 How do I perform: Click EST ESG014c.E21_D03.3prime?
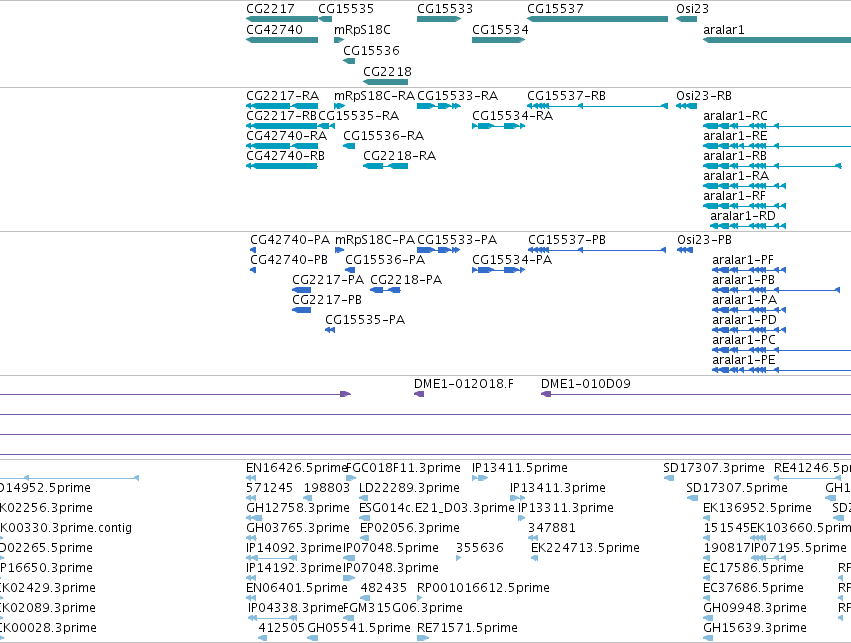pos(437,508)
